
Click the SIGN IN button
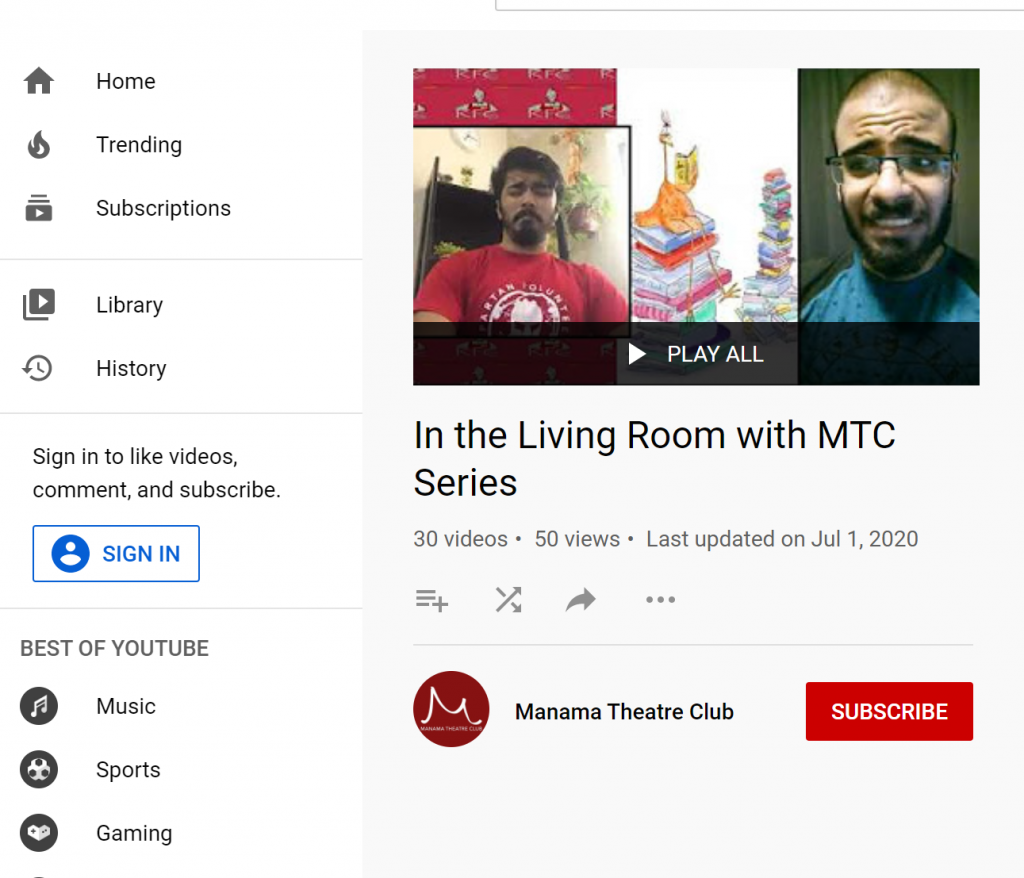[116, 554]
